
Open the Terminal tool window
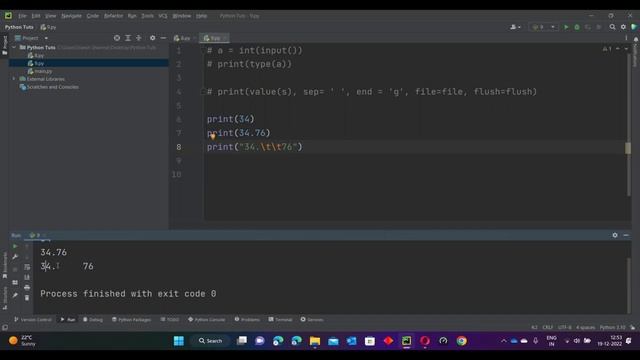[x=280, y=319]
